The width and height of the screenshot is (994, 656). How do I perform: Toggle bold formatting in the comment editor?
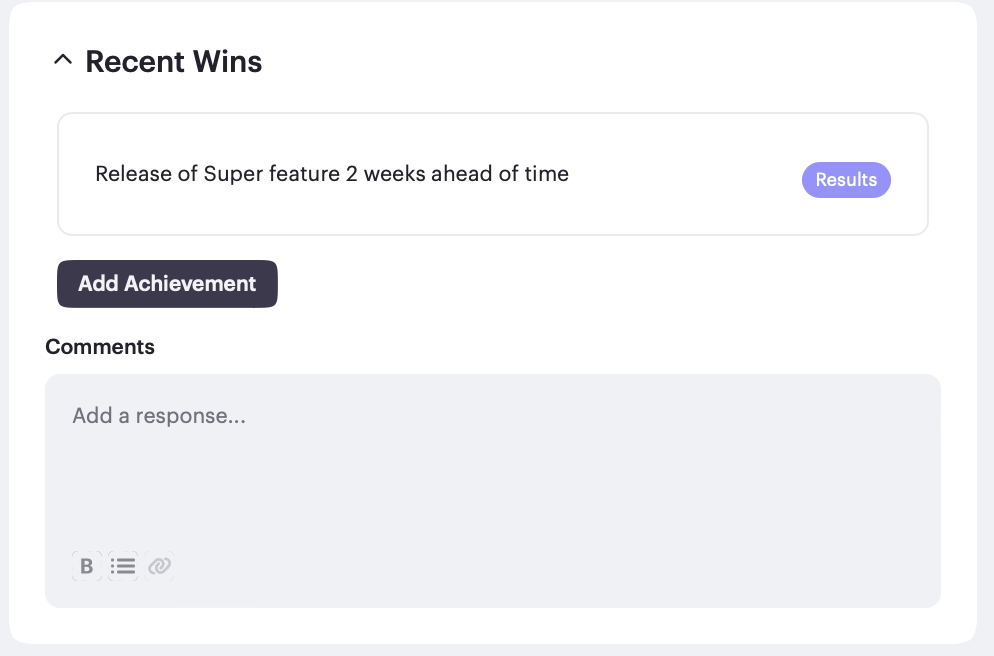(87, 566)
